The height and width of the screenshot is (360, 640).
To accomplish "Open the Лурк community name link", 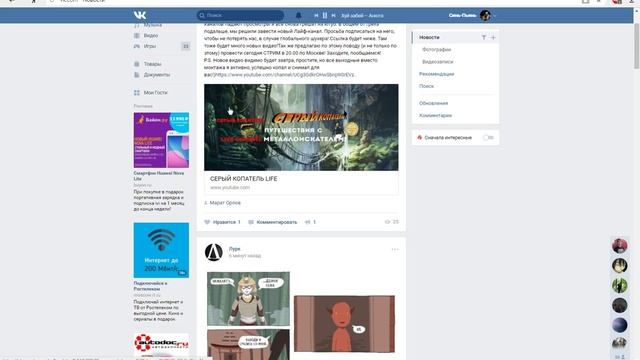I will coord(234,249).
